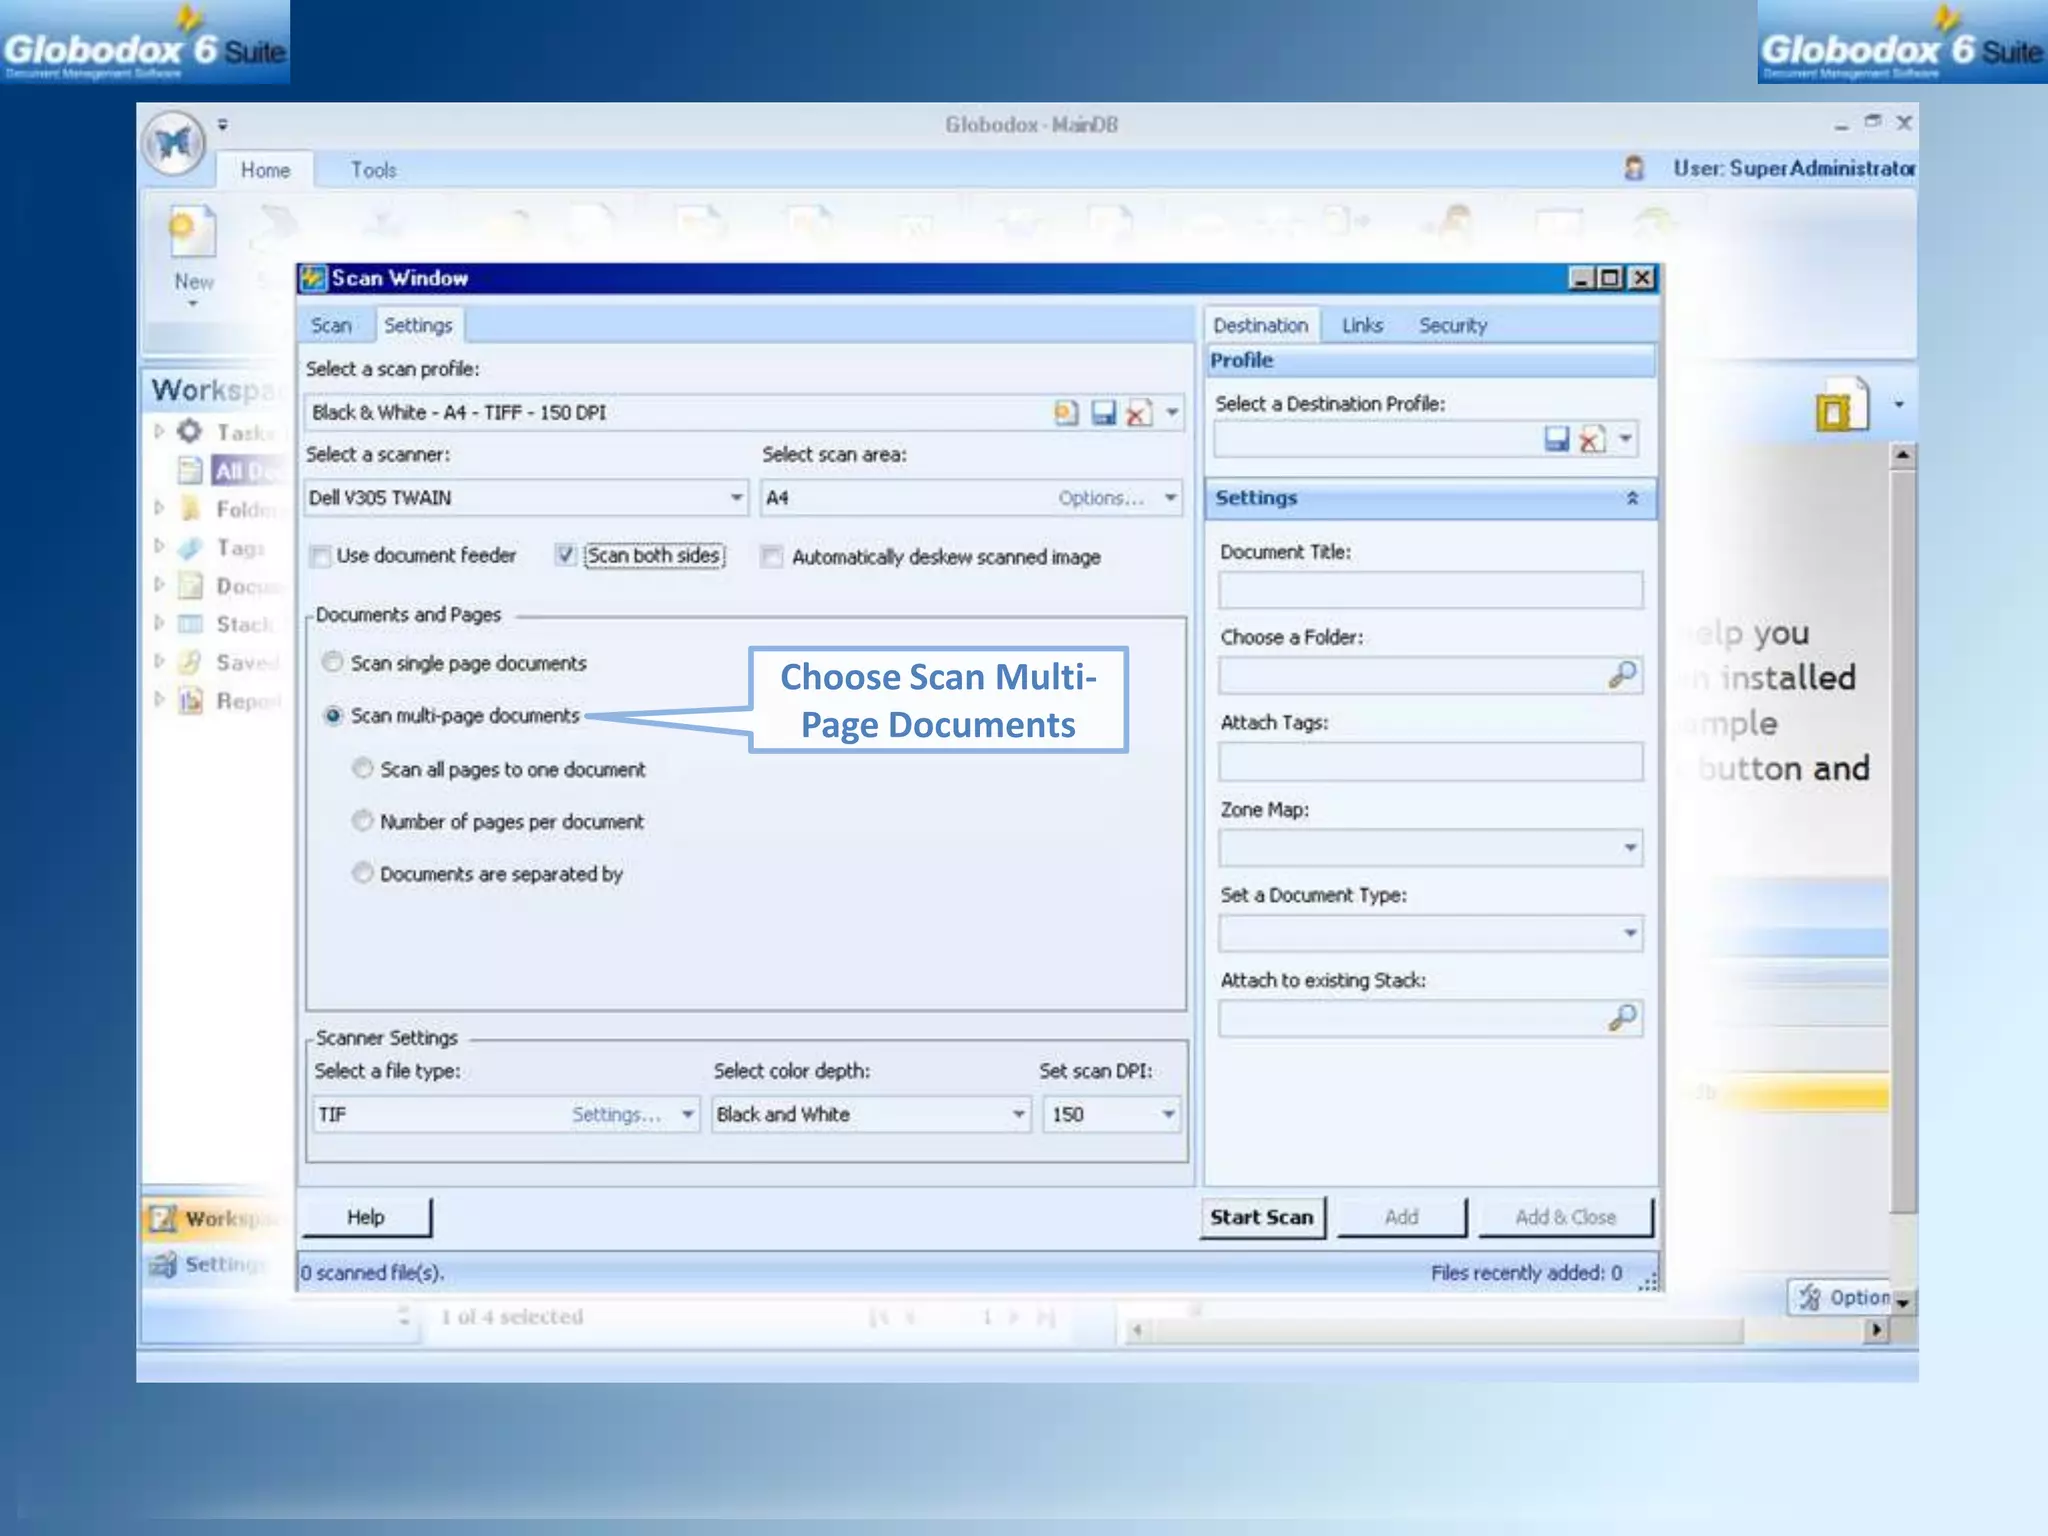
Task: Select Number of pages per document
Action: 363,820
